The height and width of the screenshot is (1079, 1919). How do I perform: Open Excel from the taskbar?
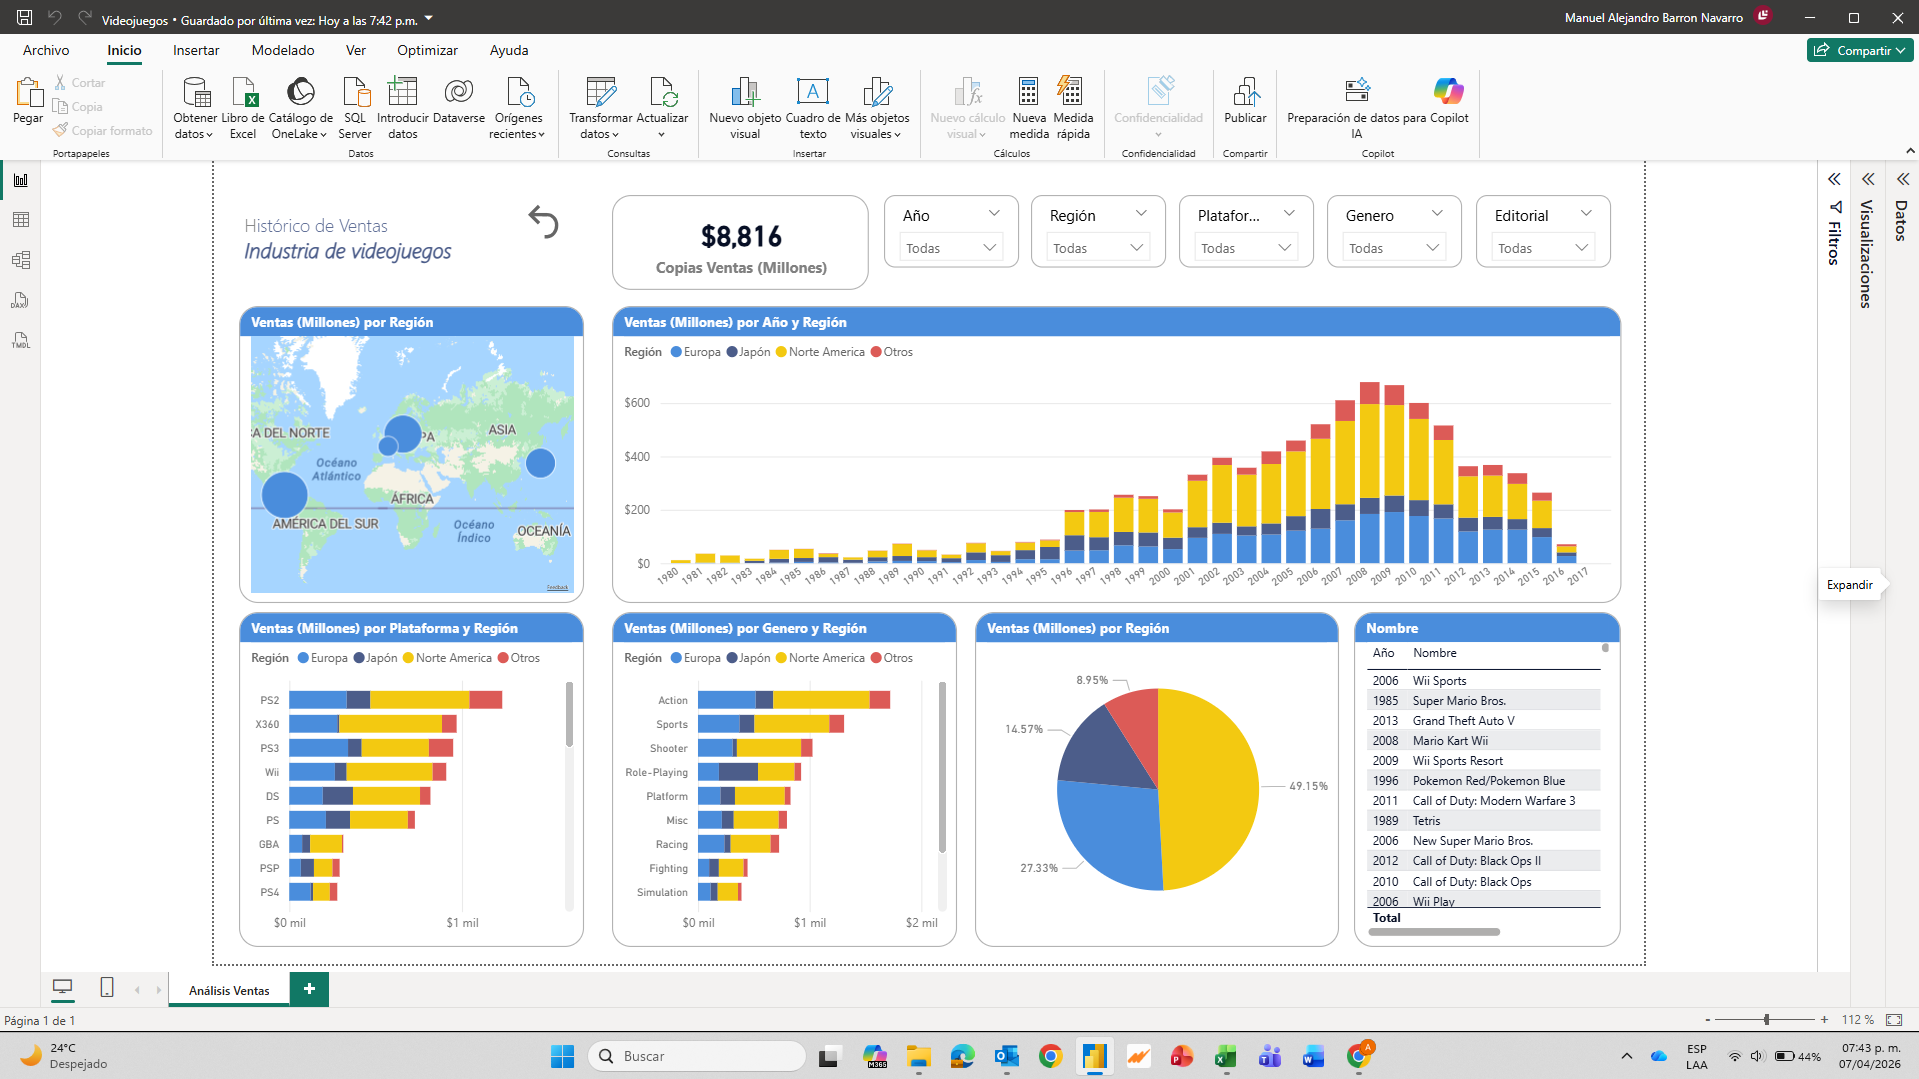(x=1226, y=1056)
